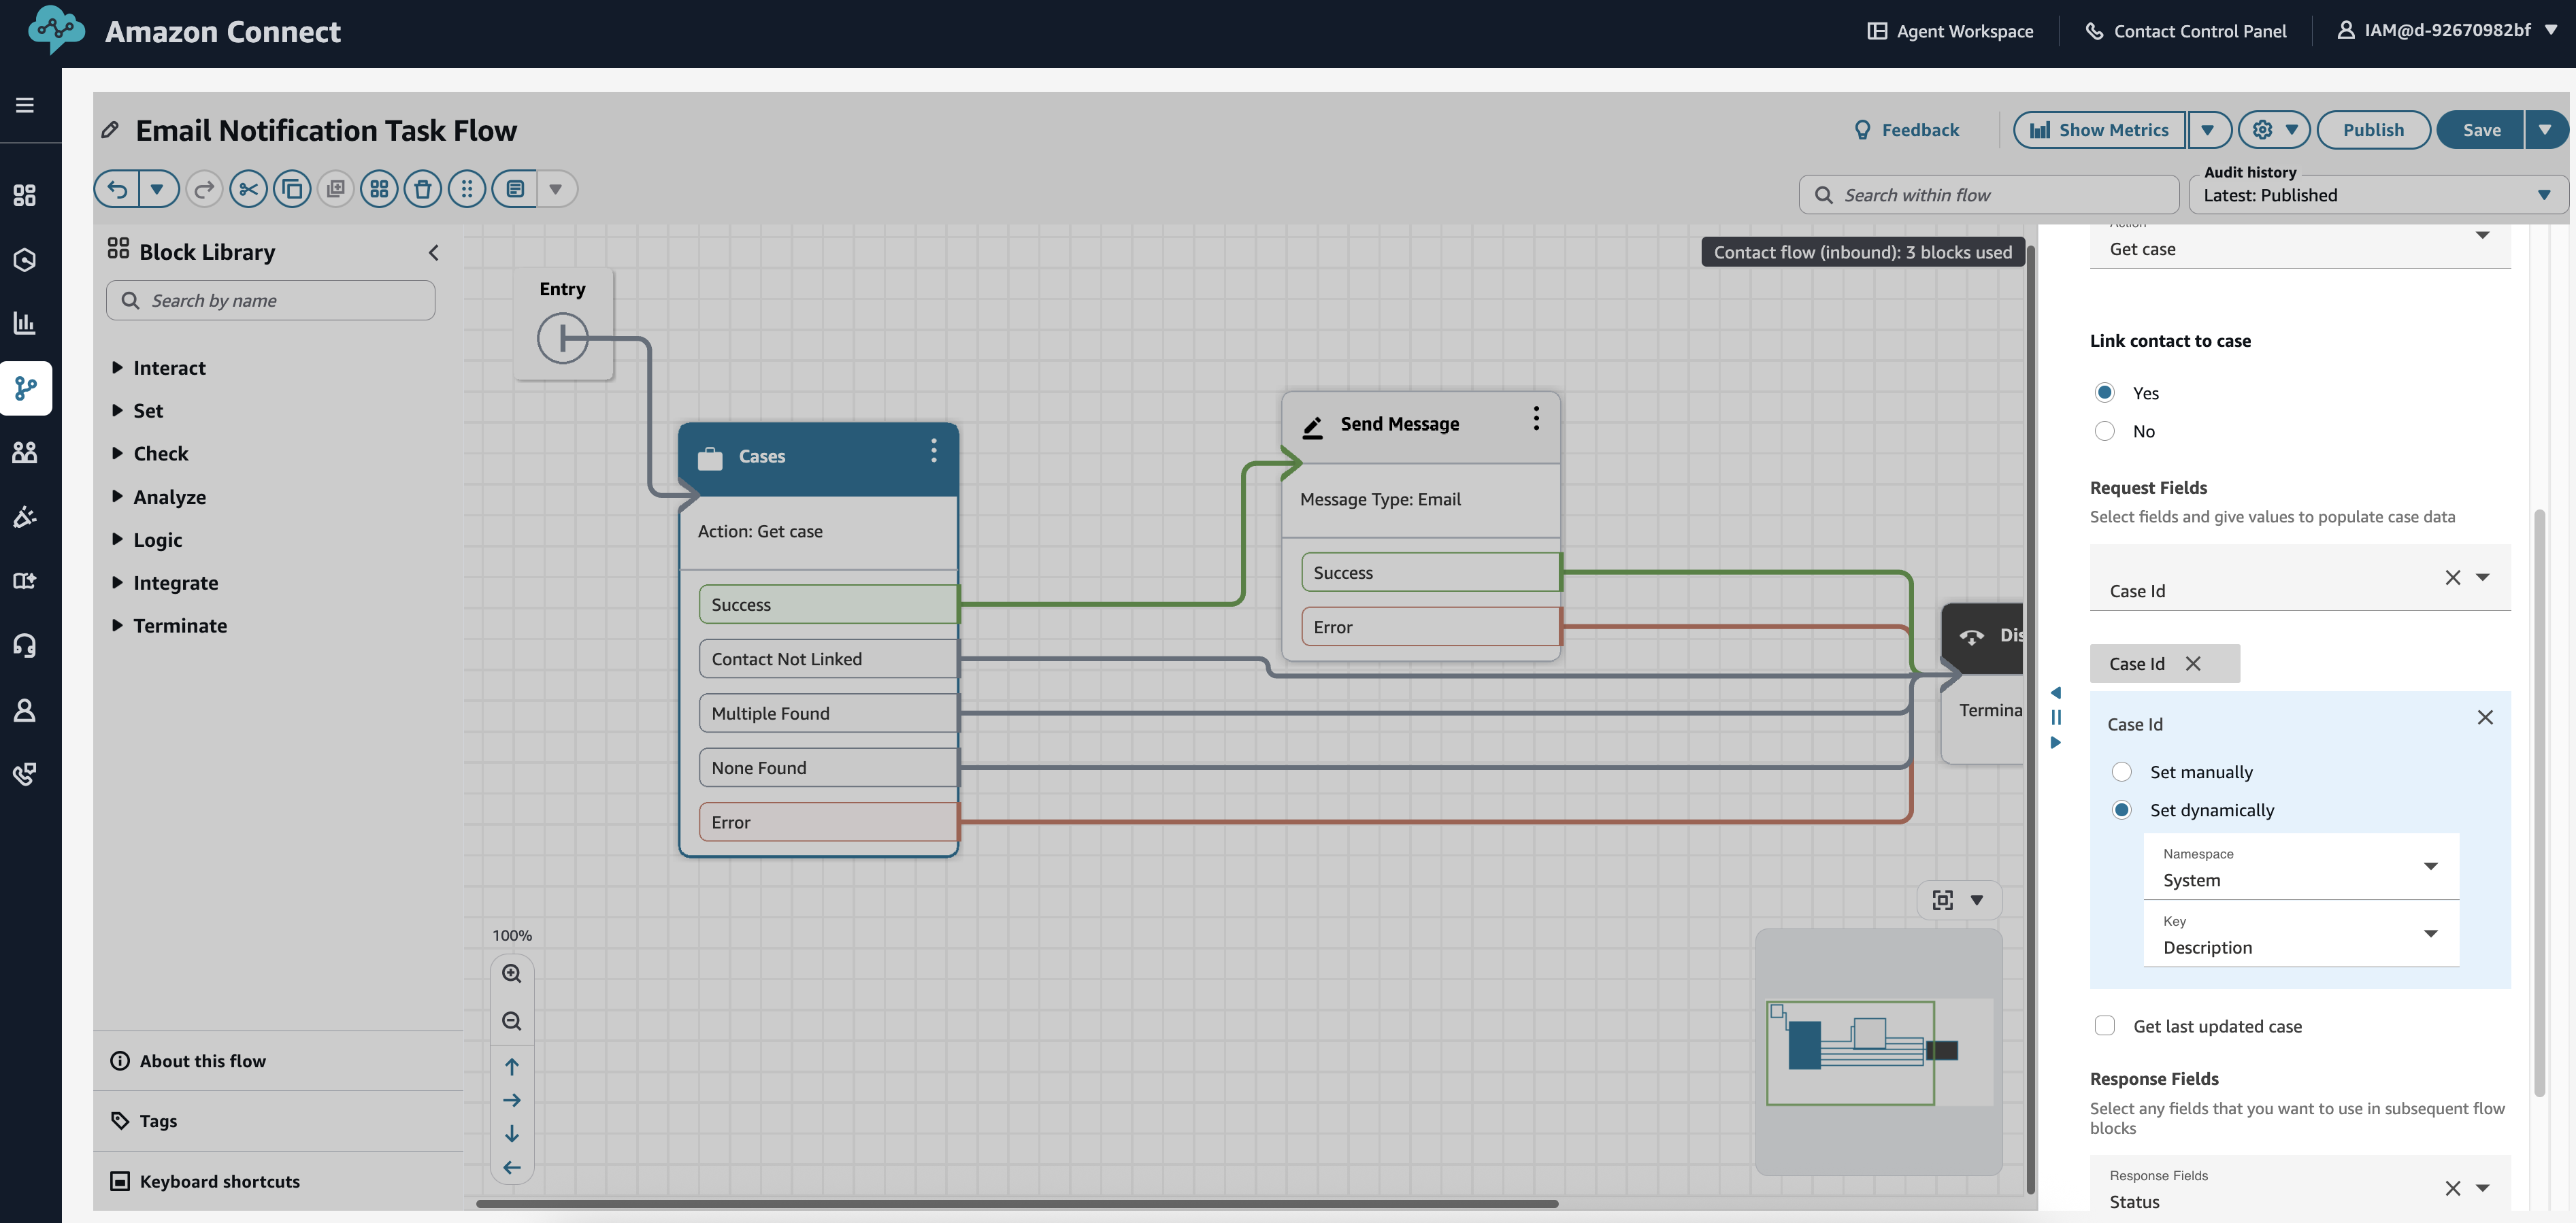Open the Namespace System dropdown
2576x1223 pixels.
(2300, 867)
